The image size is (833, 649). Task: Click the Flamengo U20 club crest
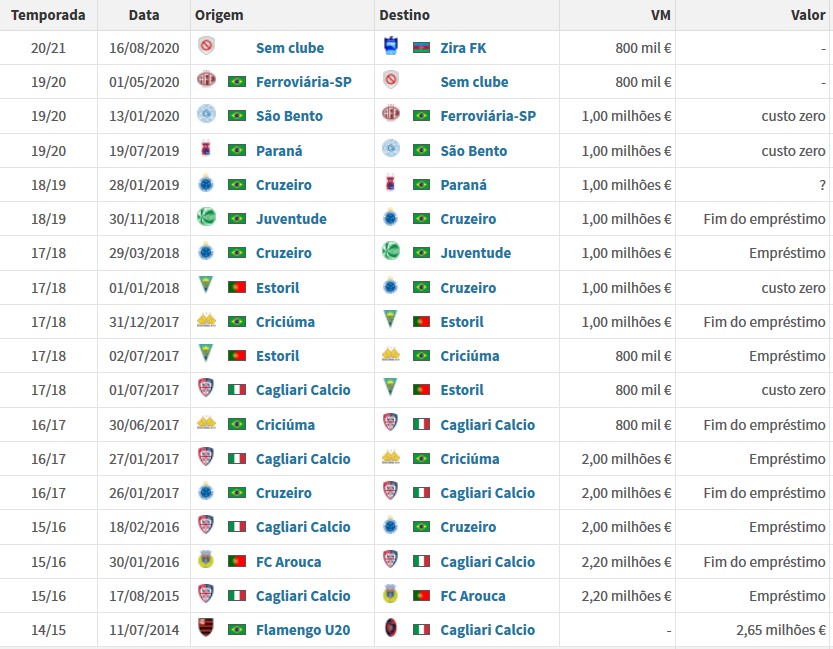tap(206, 629)
